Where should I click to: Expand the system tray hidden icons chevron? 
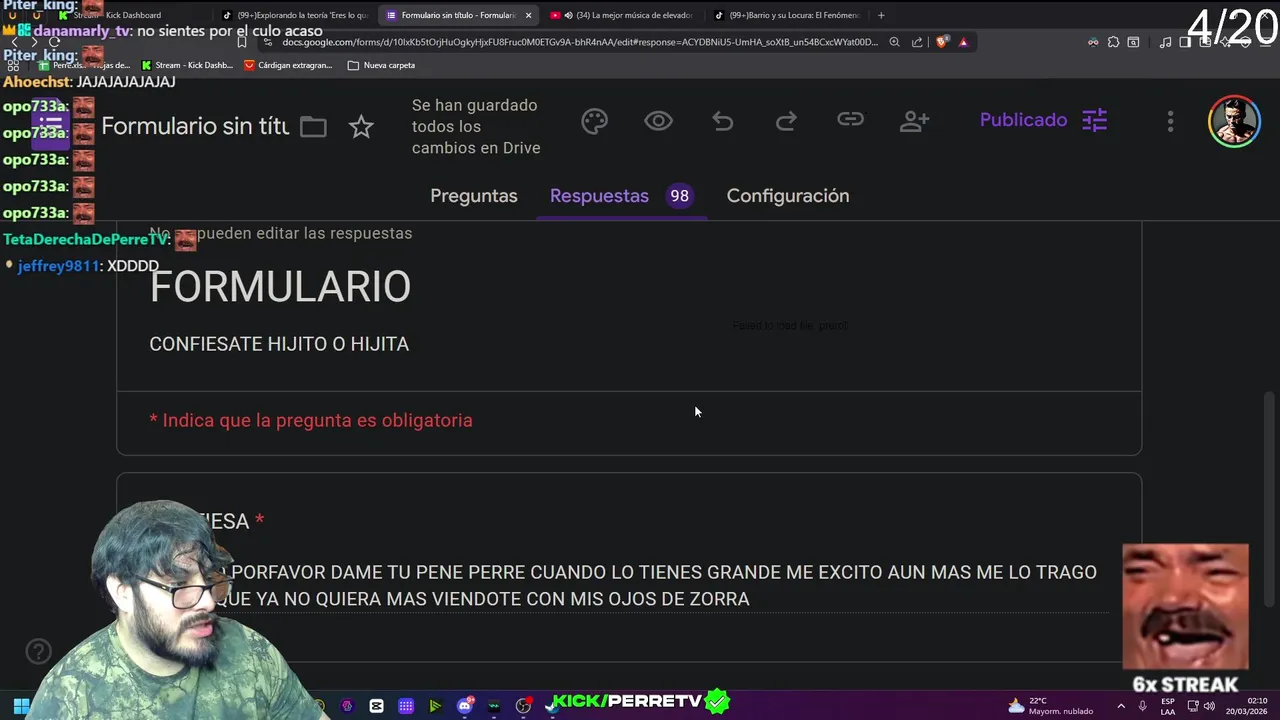1120,706
